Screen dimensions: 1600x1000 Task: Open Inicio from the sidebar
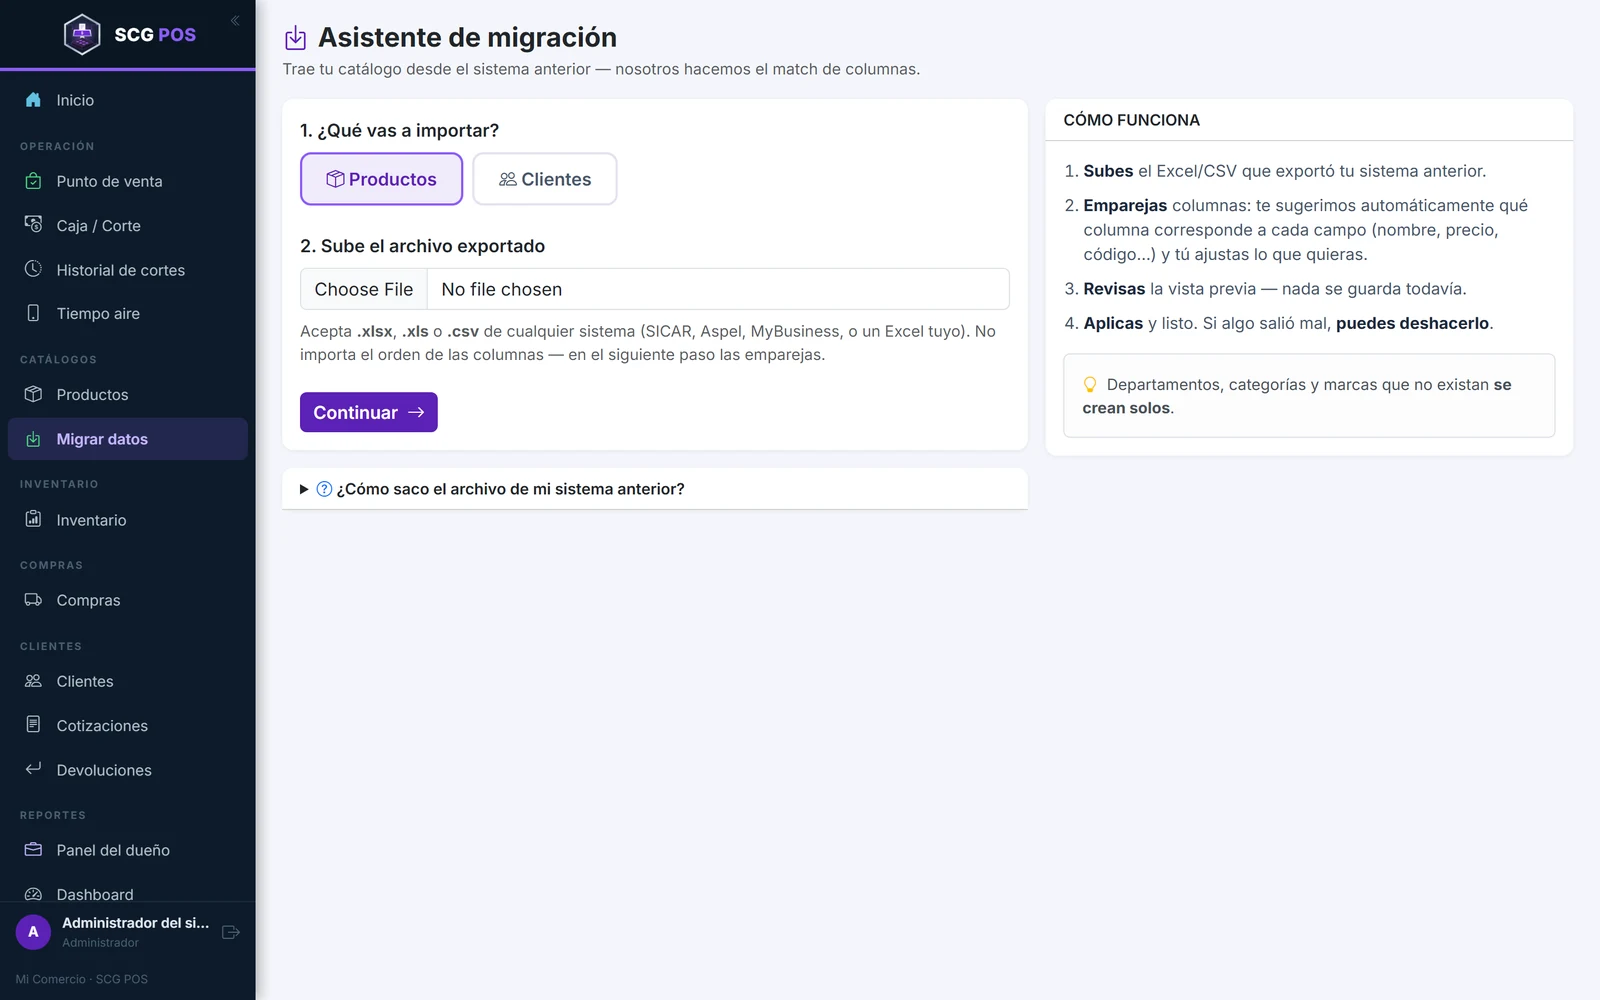(x=128, y=100)
